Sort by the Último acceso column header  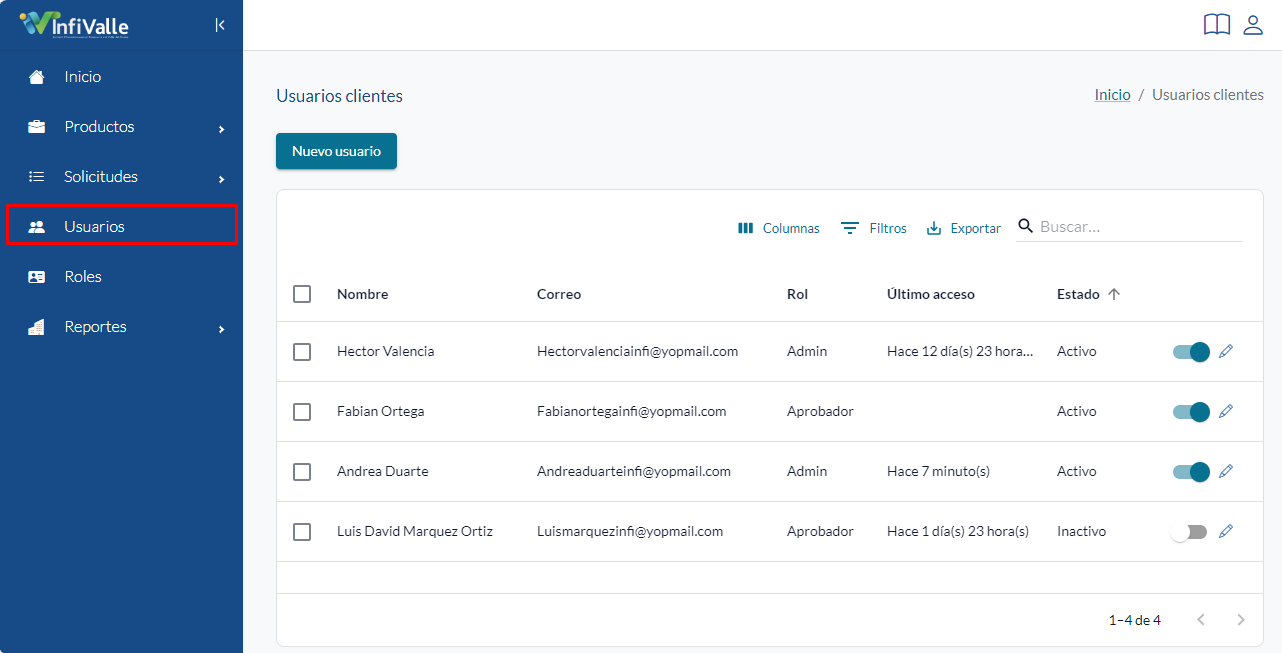click(930, 294)
